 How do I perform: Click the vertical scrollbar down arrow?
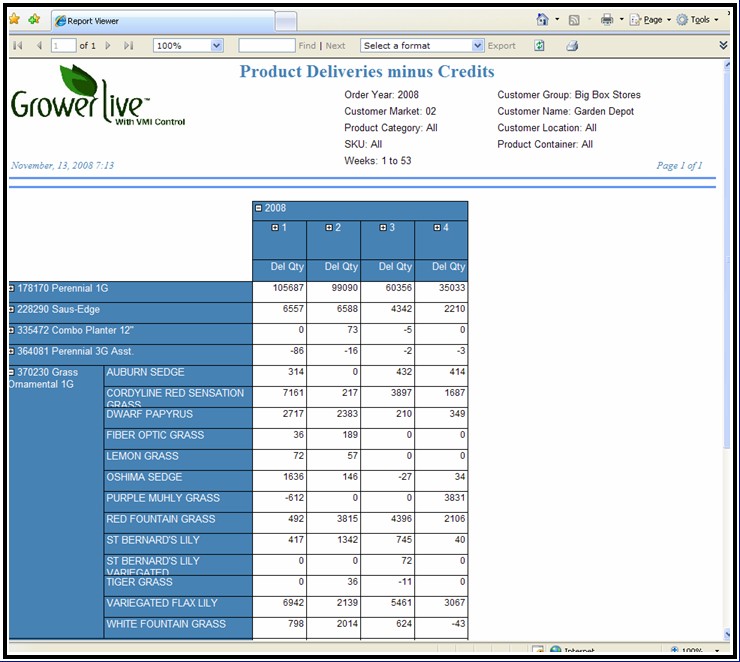[x=725, y=634]
